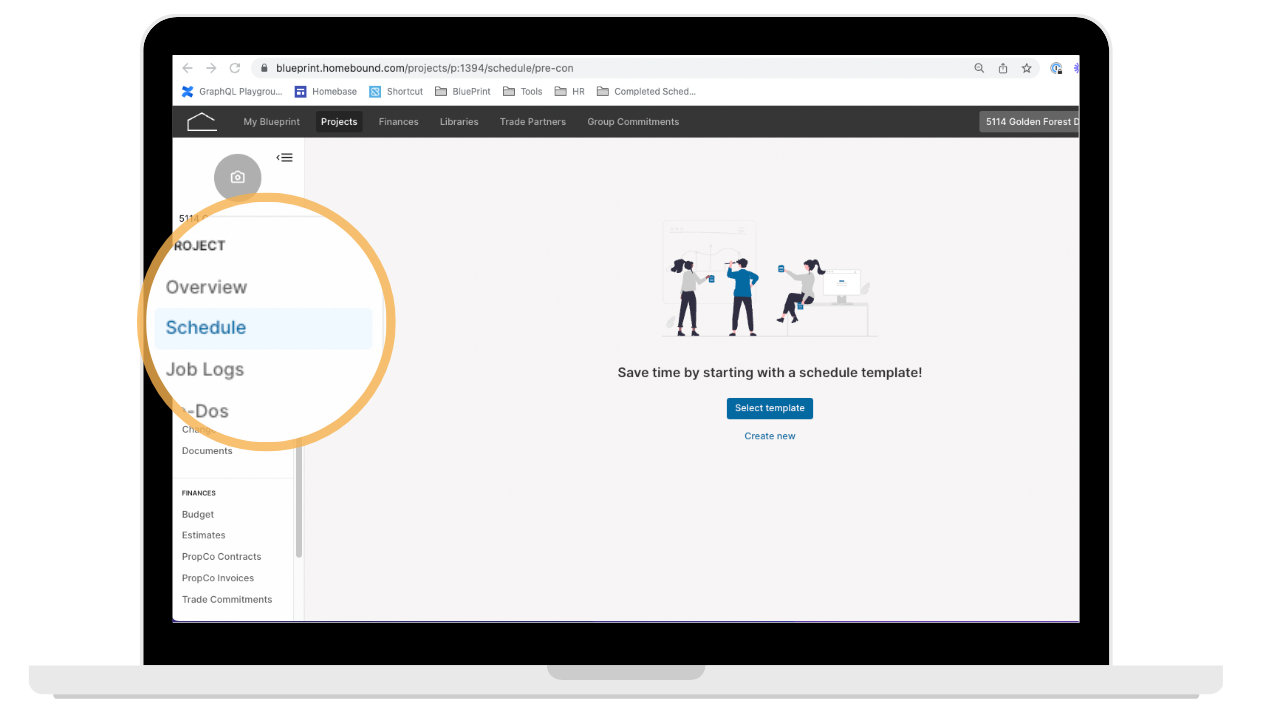Click the zoom magnifier icon in address bar
This screenshot has width=1280, height=720.
(x=979, y=68)
